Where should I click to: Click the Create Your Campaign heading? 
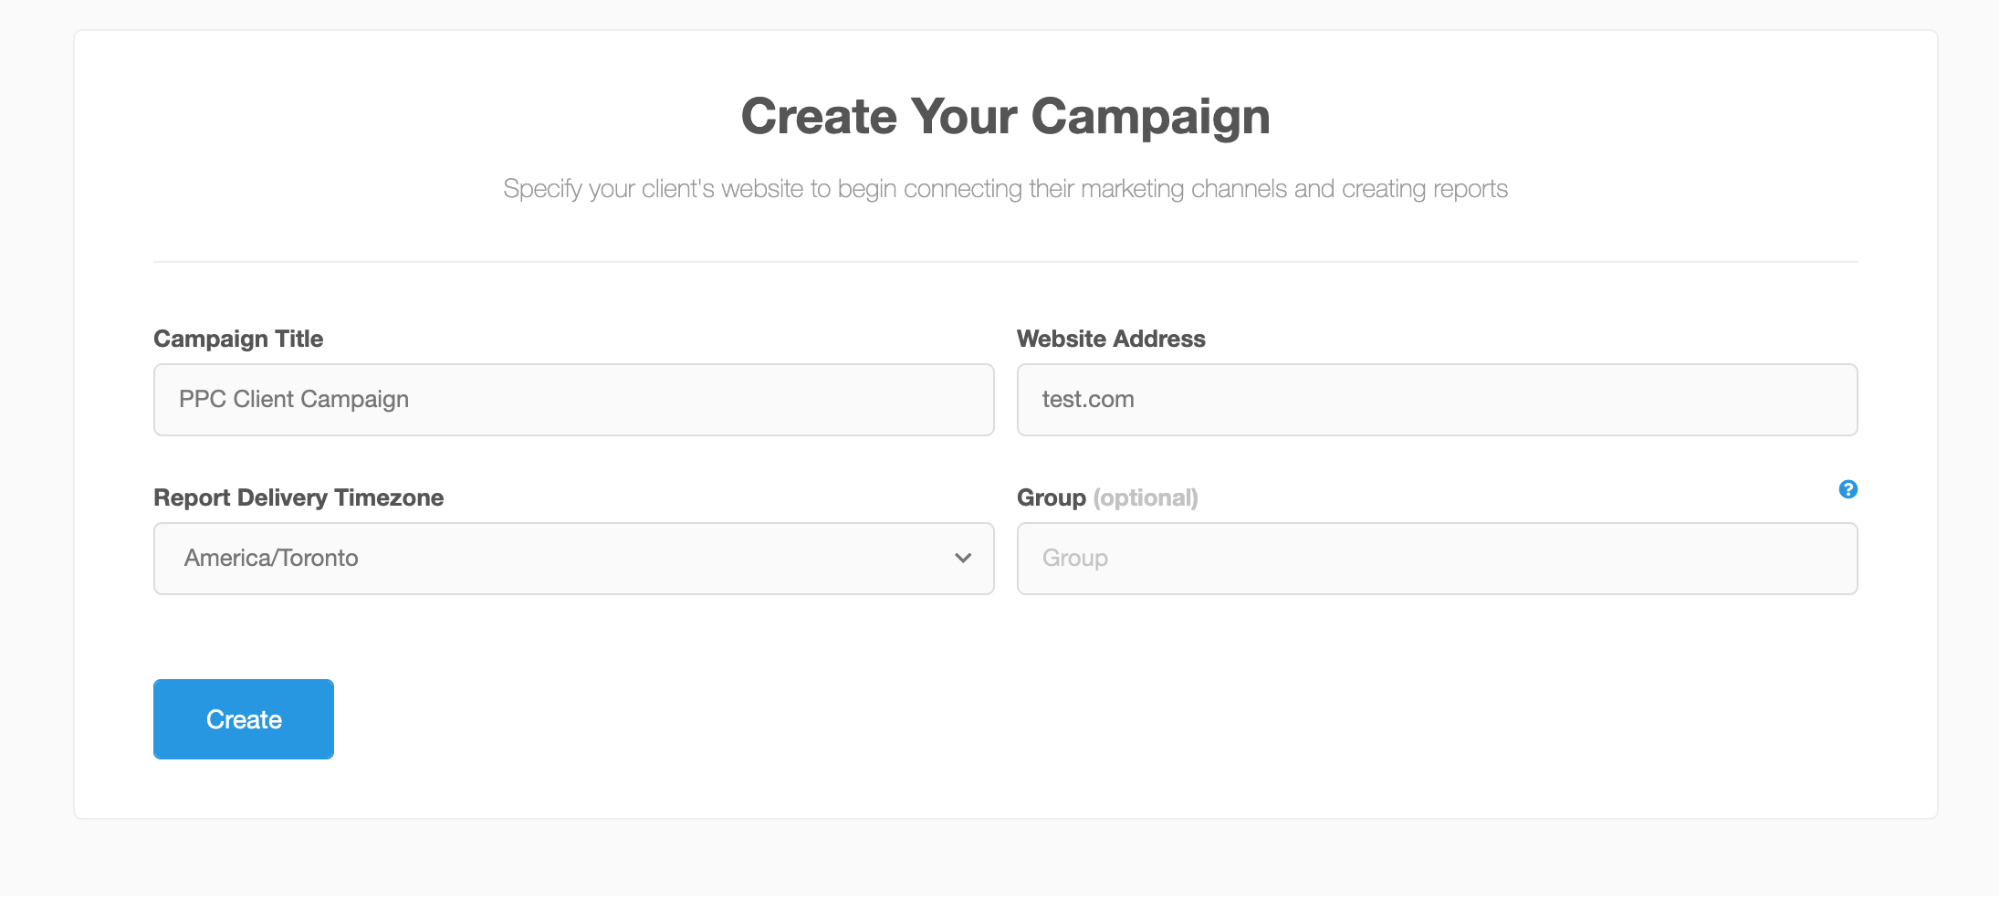pos(1005,117)
